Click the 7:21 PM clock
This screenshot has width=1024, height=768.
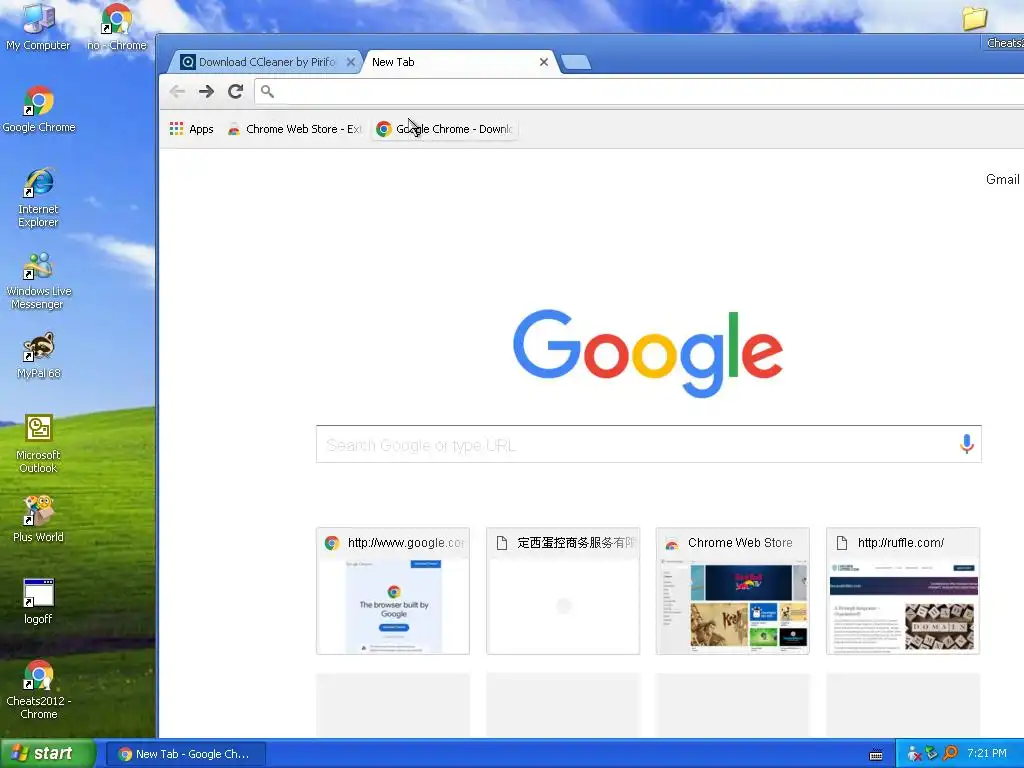(x=987, y=754)
